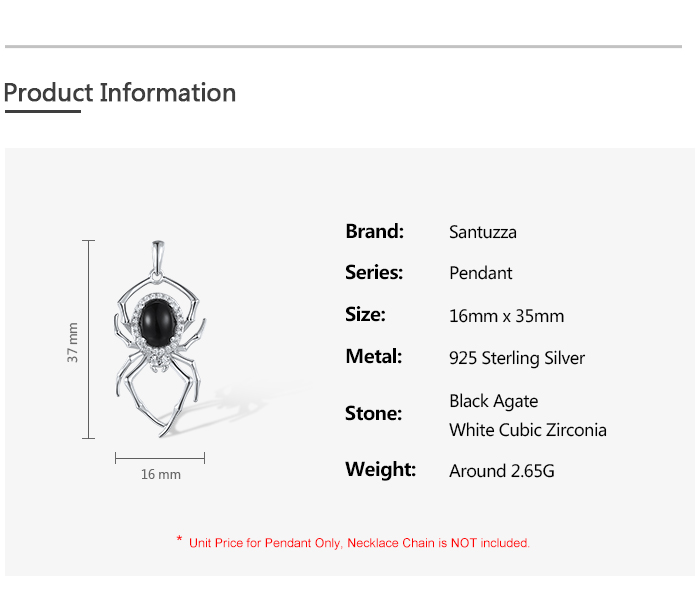
Task: Click the Around 2.65G weight value
Action: tap(502, 470)
